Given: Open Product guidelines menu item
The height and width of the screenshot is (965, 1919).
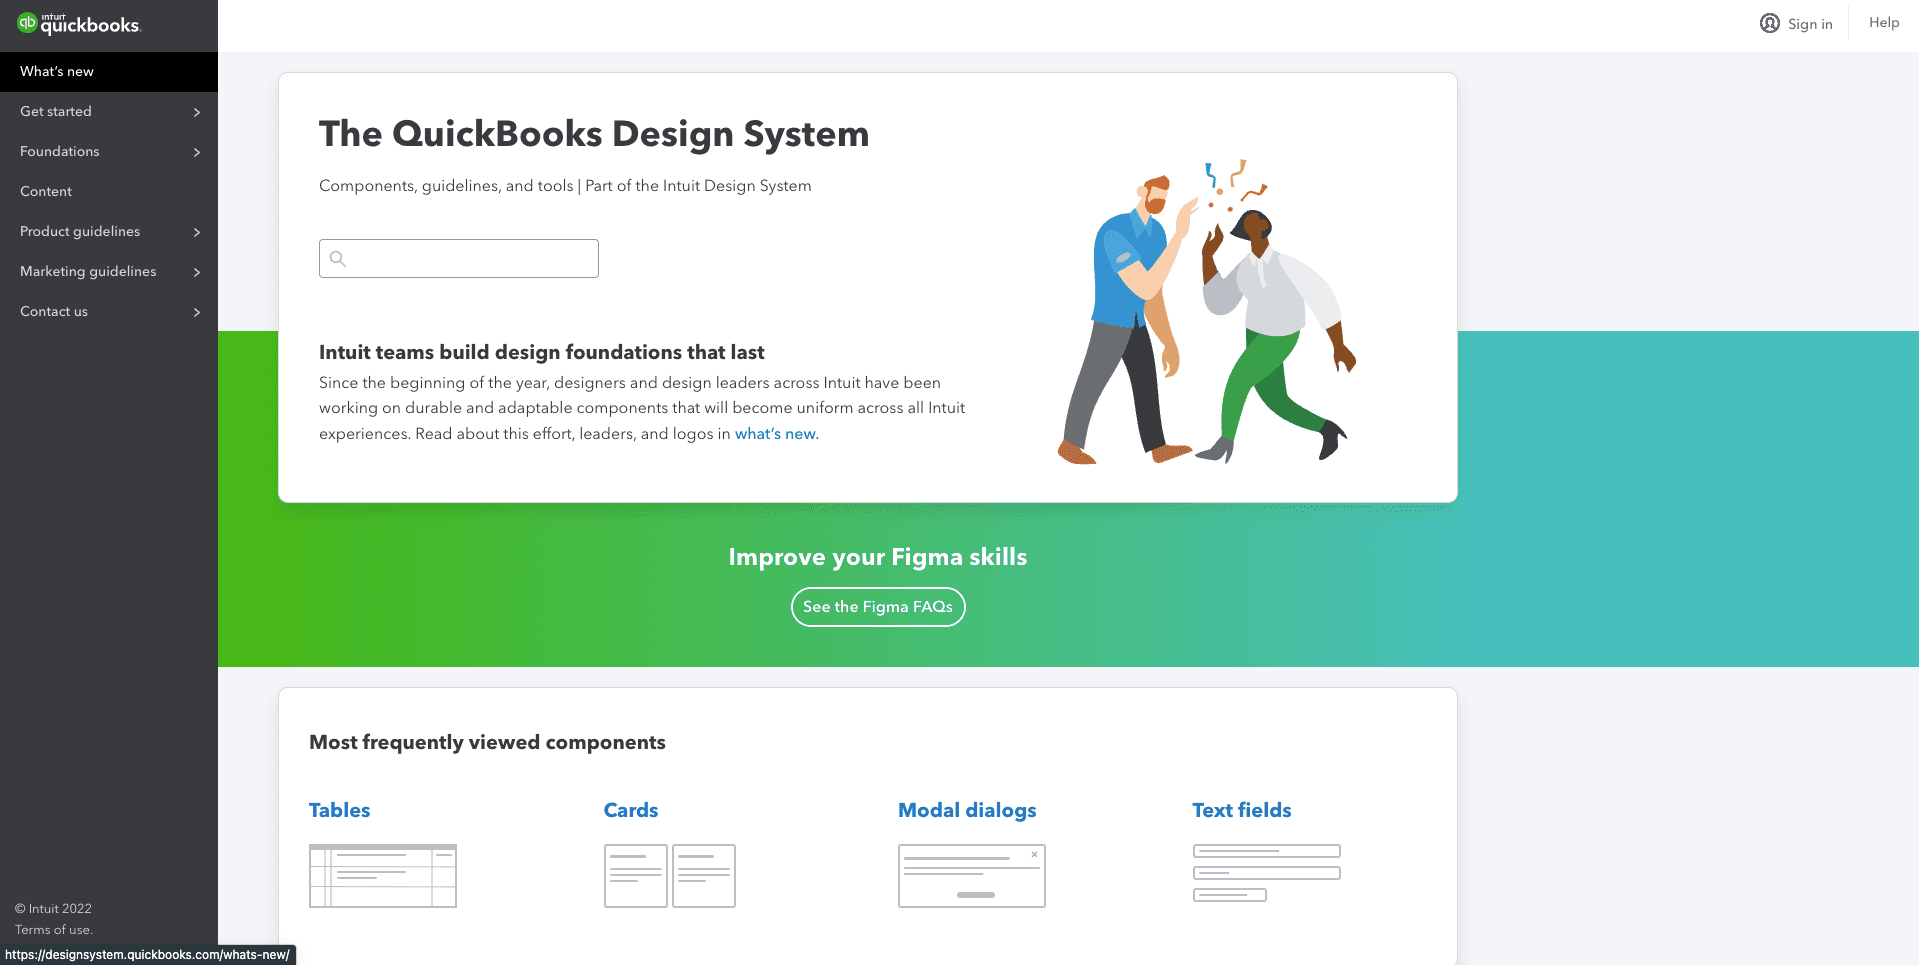Looking at the screenshot, I should pyautogui.click(x=109, y=232).
